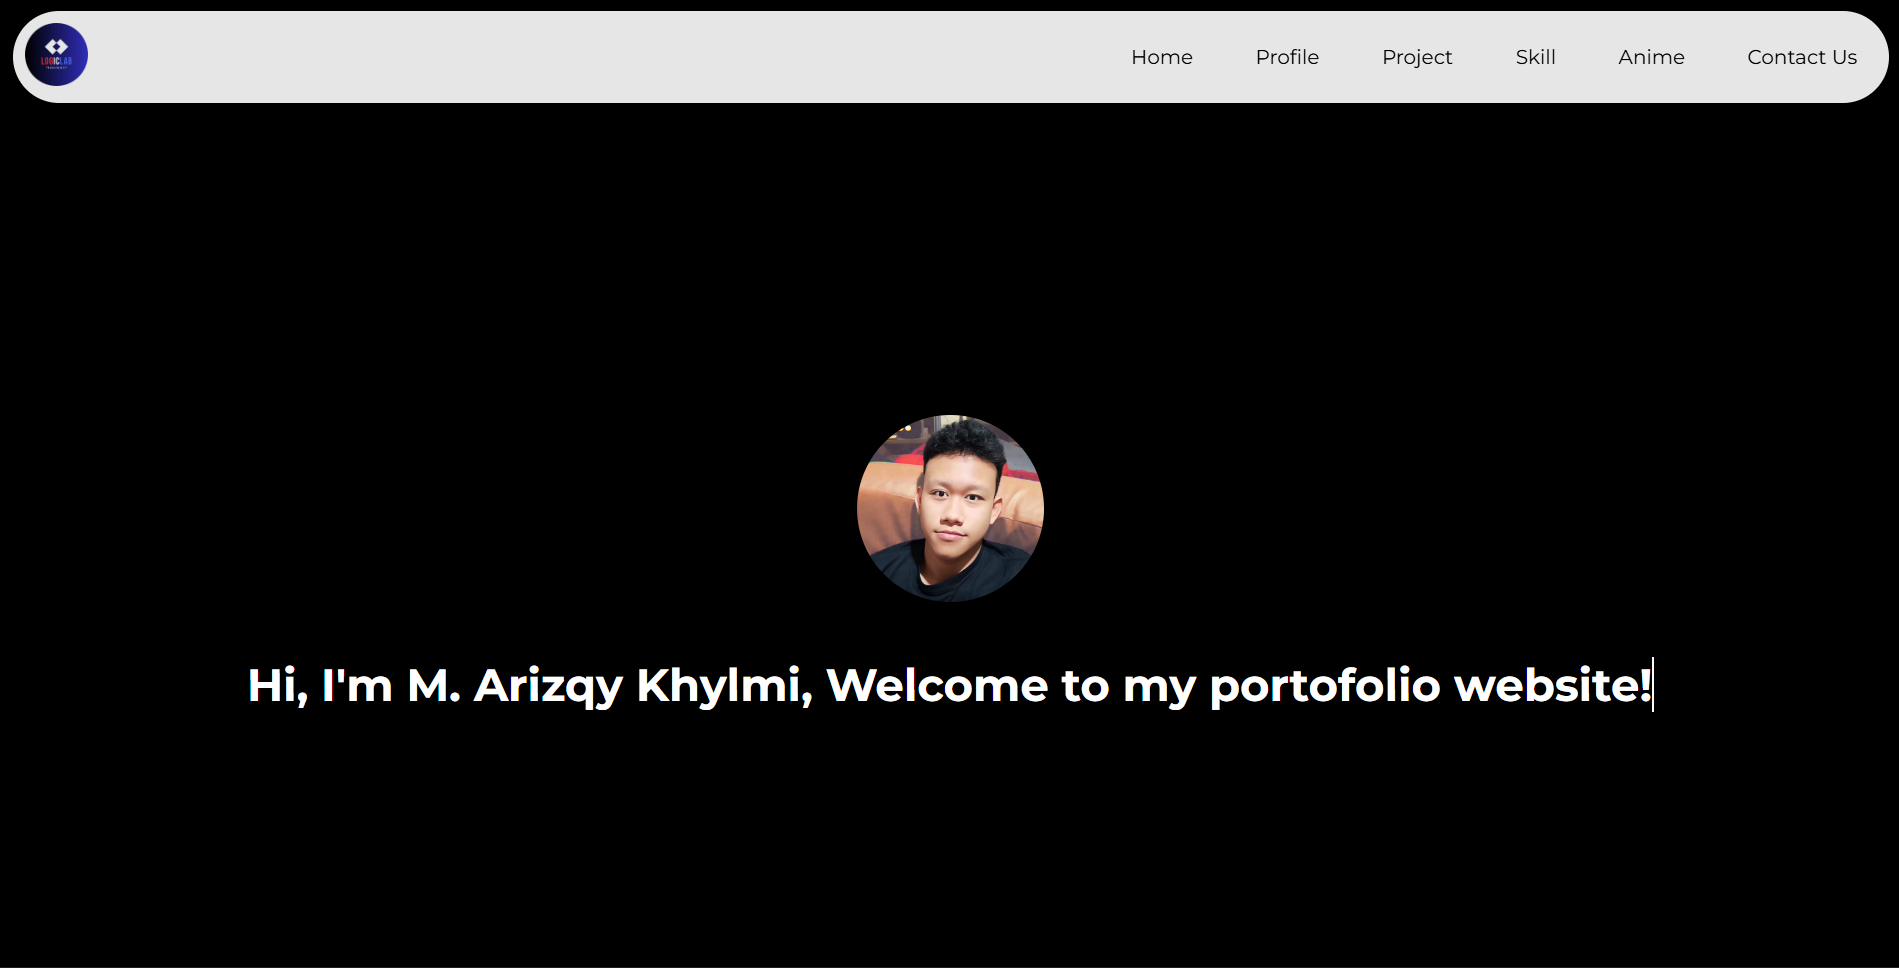Click the initial "M." in the heading
The image size is (1899, 968).
(433, 686)
